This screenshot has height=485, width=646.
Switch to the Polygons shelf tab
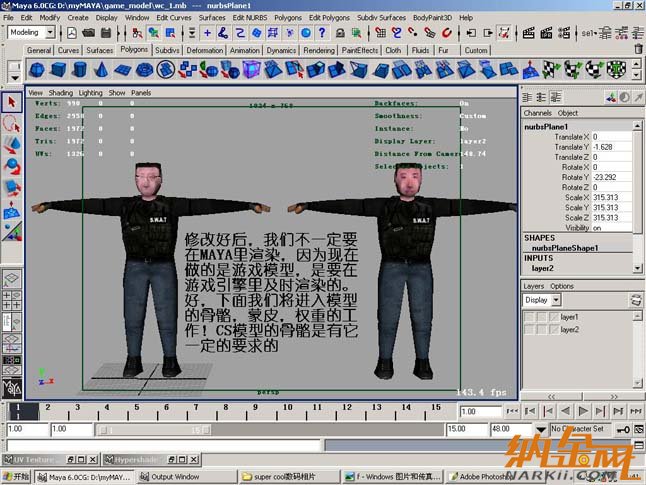click(x=134, y=49)
